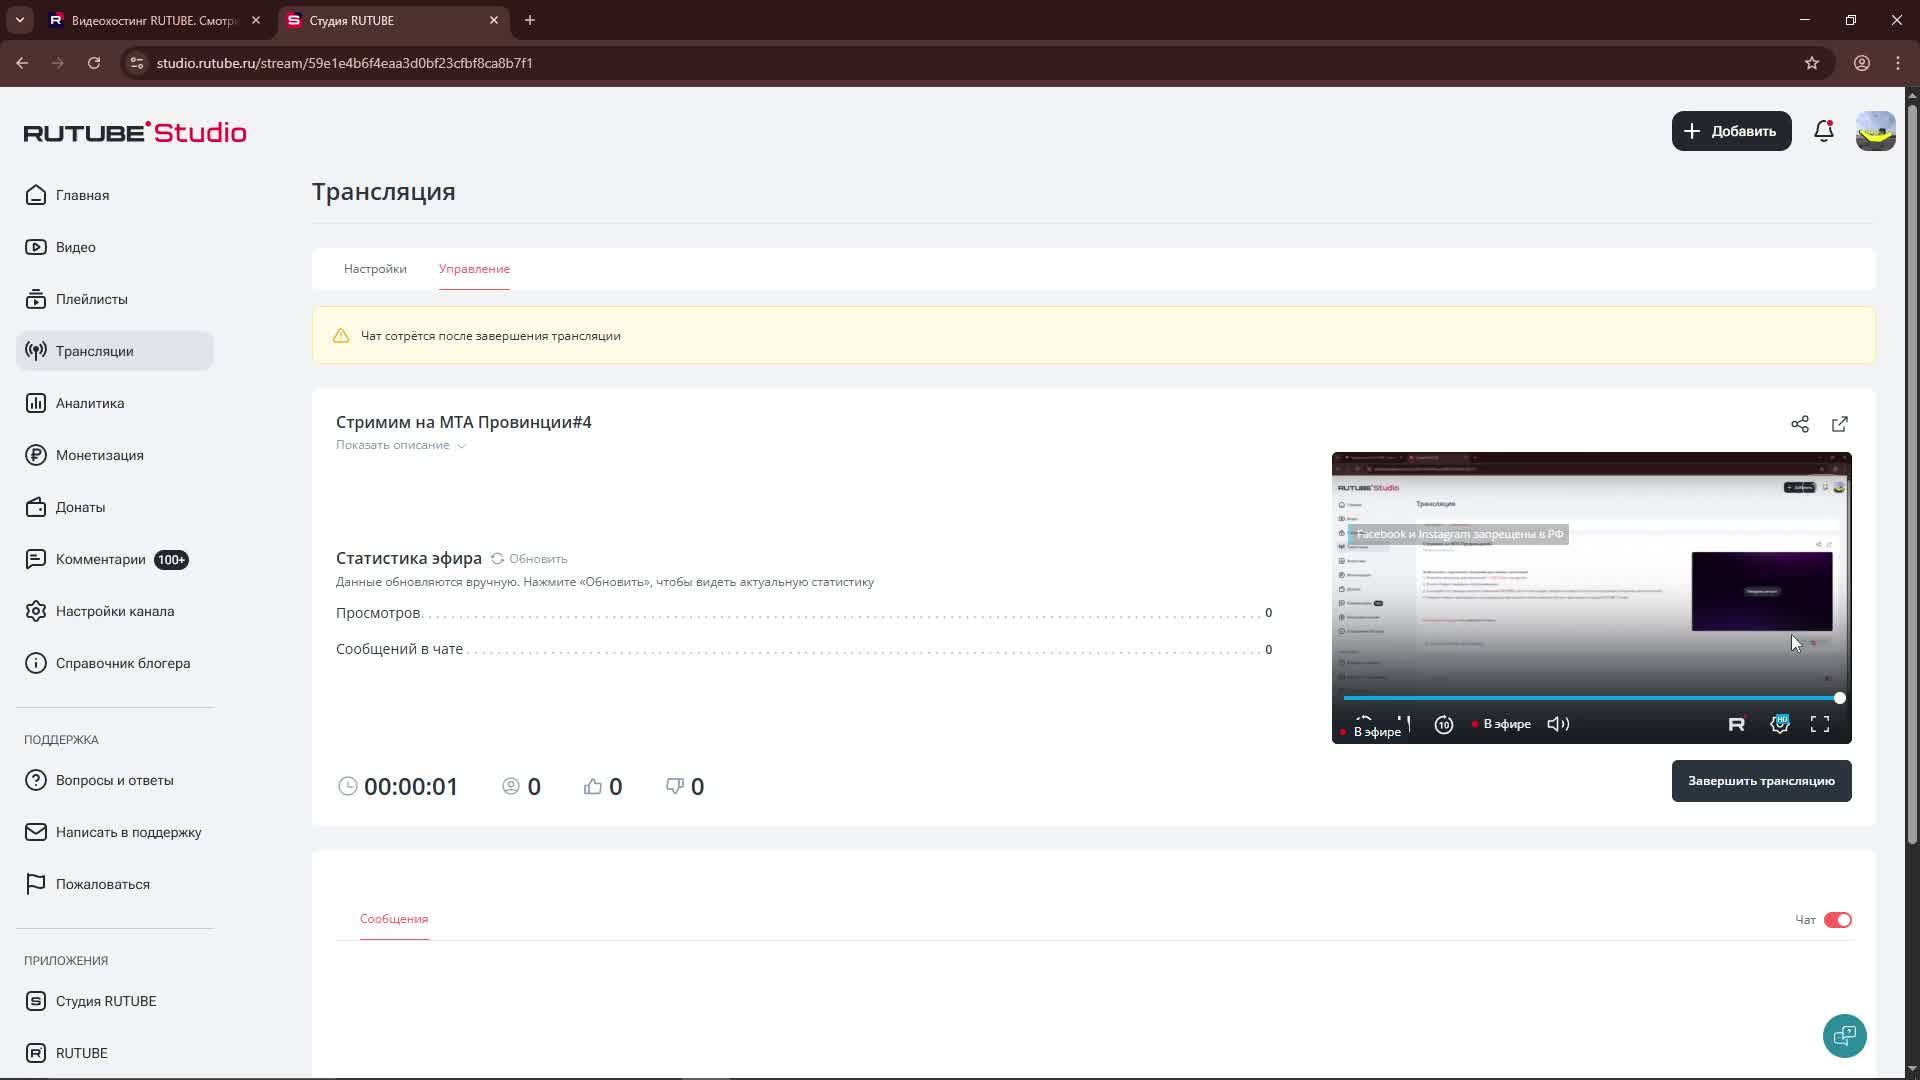Open stream in new window icon
The height and width of the screenshot is (1080, 1920).
click(x=1839, y=424)
